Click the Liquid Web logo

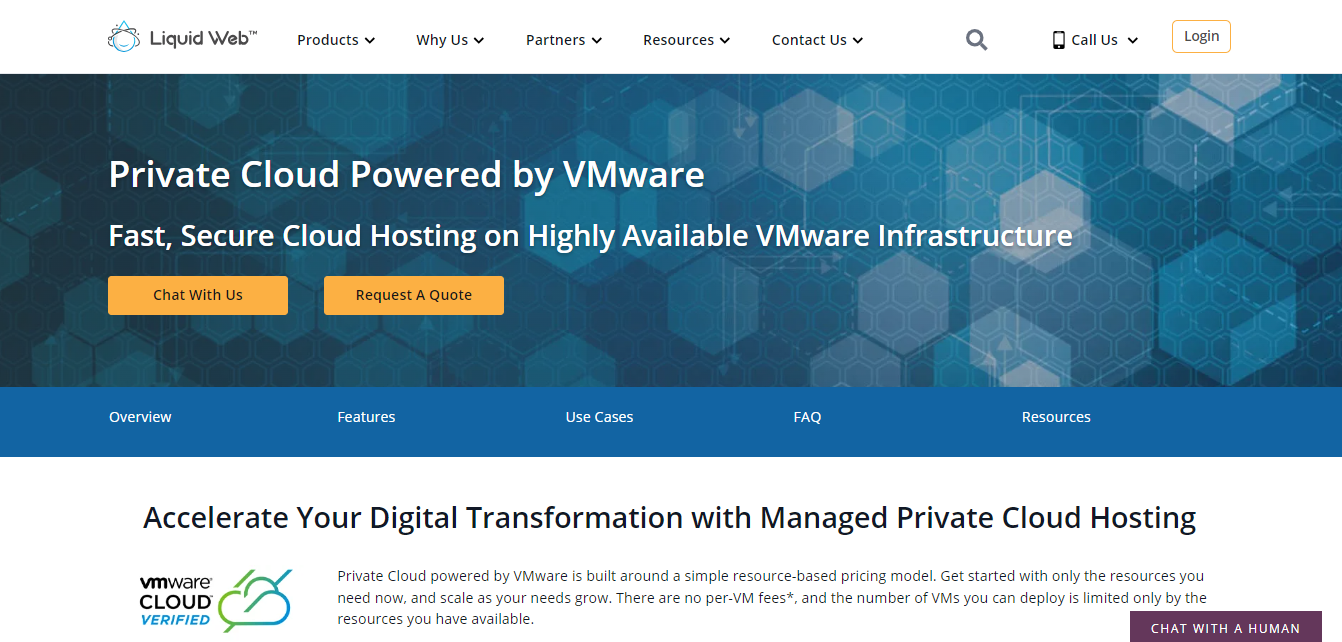click(183, 36)
